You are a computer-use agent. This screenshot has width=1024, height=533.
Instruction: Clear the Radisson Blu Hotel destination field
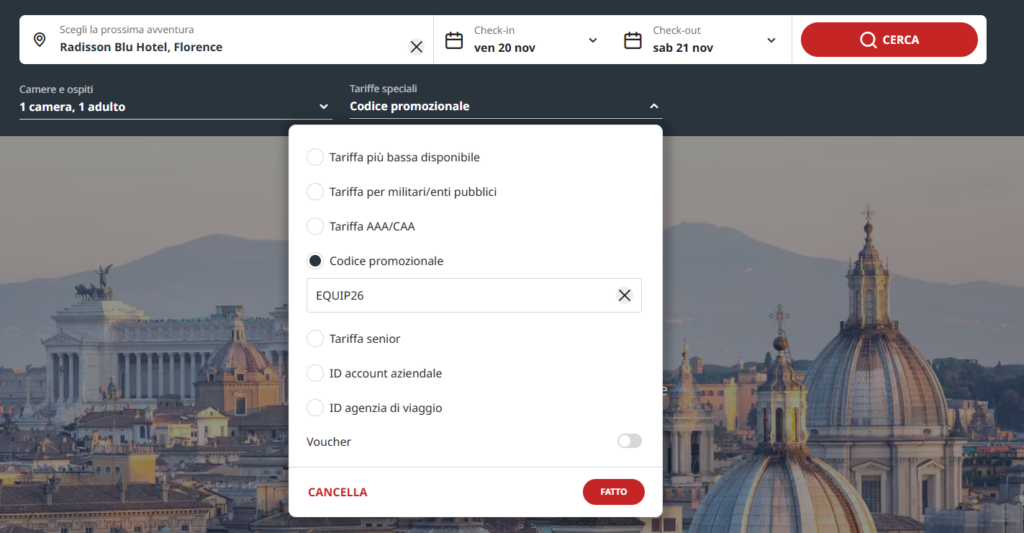click(x=416, y=47)
